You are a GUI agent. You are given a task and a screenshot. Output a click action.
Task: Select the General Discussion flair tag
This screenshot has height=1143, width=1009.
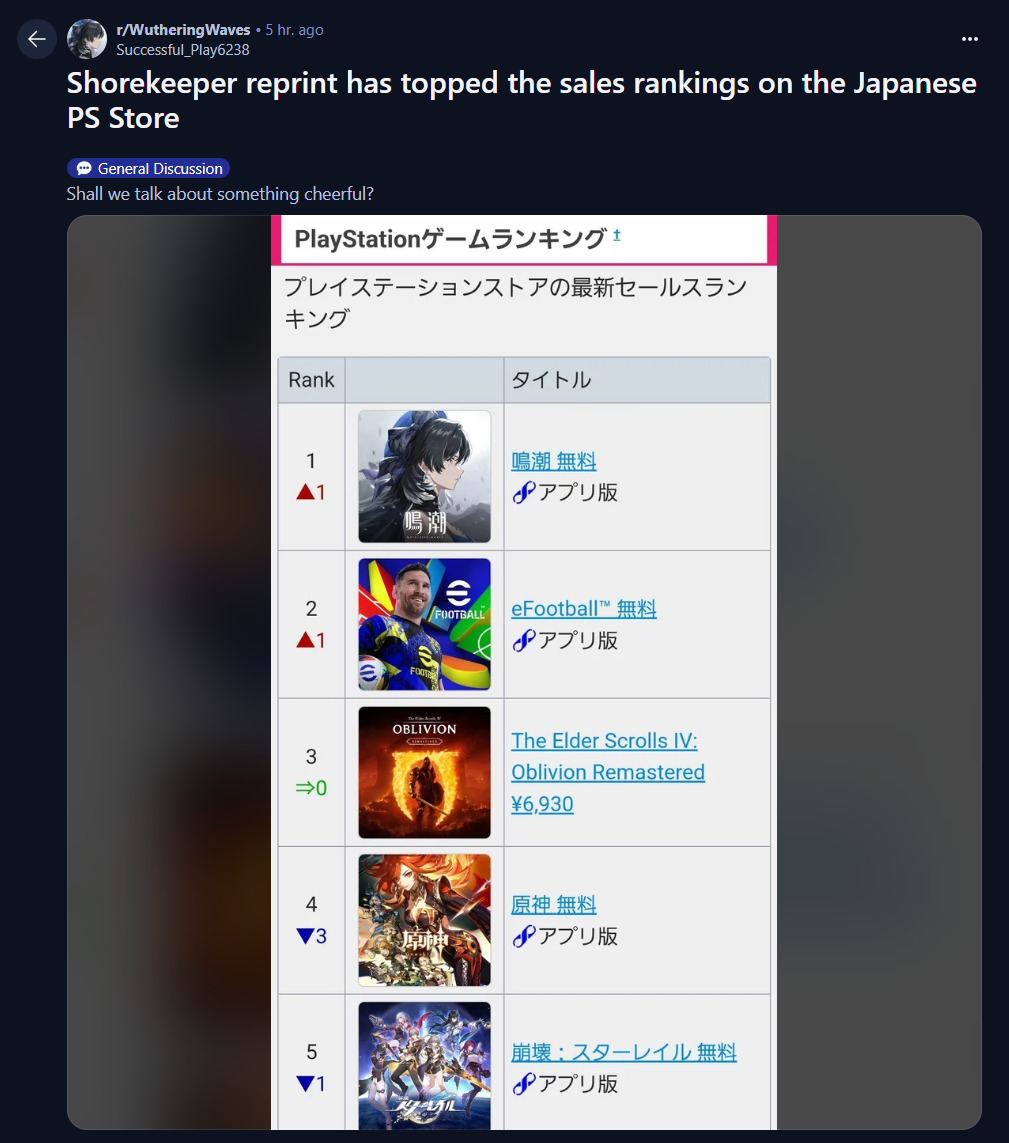pos(149,168)
